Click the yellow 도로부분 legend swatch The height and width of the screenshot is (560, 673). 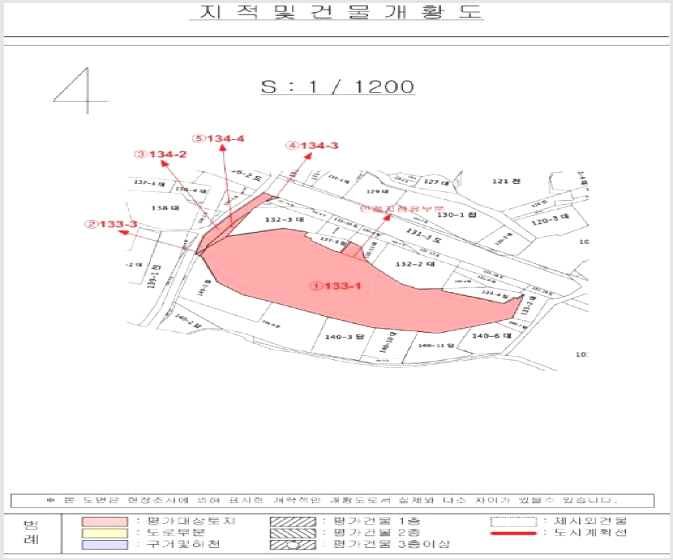pyautogui.click(x=105, y=533)
